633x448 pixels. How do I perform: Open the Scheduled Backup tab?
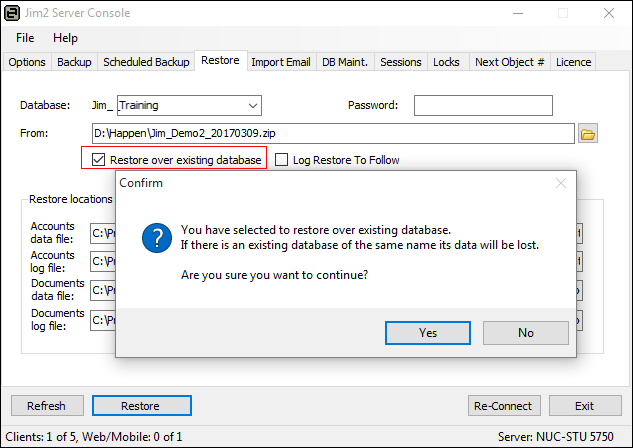tap(146, 62)
